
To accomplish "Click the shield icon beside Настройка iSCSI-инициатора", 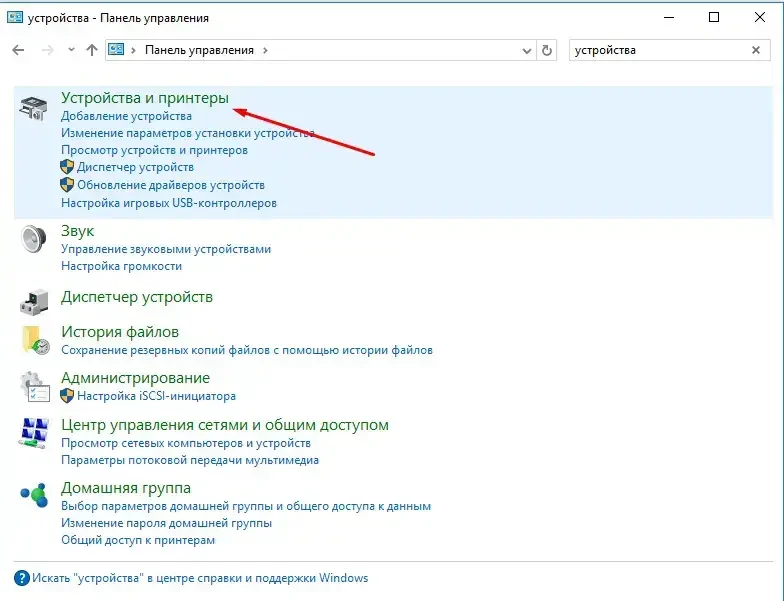I will tap(67, 396).
